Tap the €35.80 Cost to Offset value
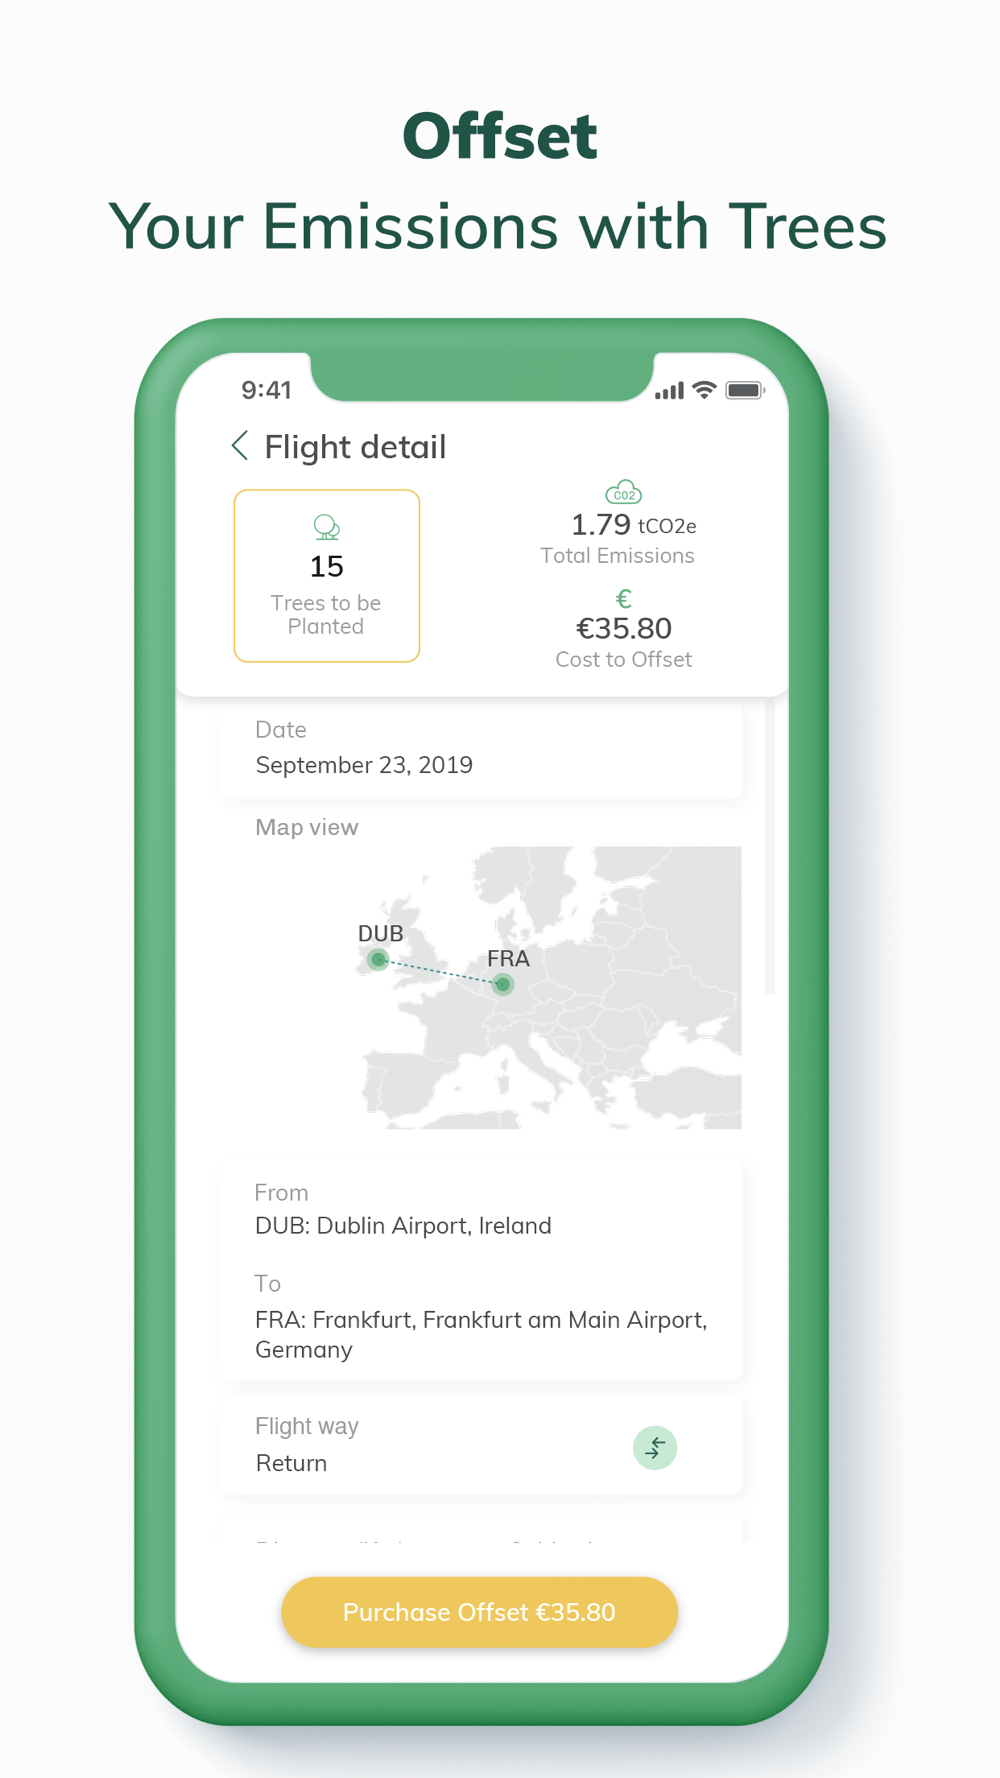The height and width of the screenshot is (1778, 1000). point(624,628)
